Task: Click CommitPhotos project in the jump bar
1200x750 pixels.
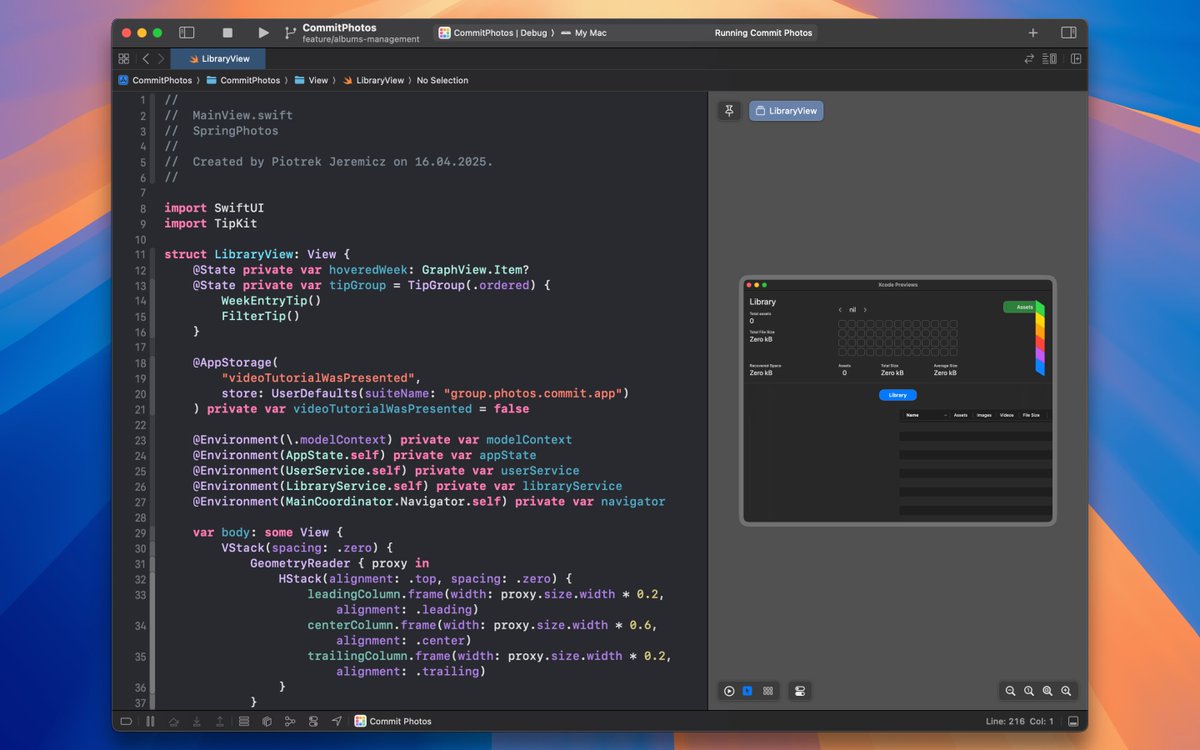Action: pyautogui.click(x=155, y=80)
